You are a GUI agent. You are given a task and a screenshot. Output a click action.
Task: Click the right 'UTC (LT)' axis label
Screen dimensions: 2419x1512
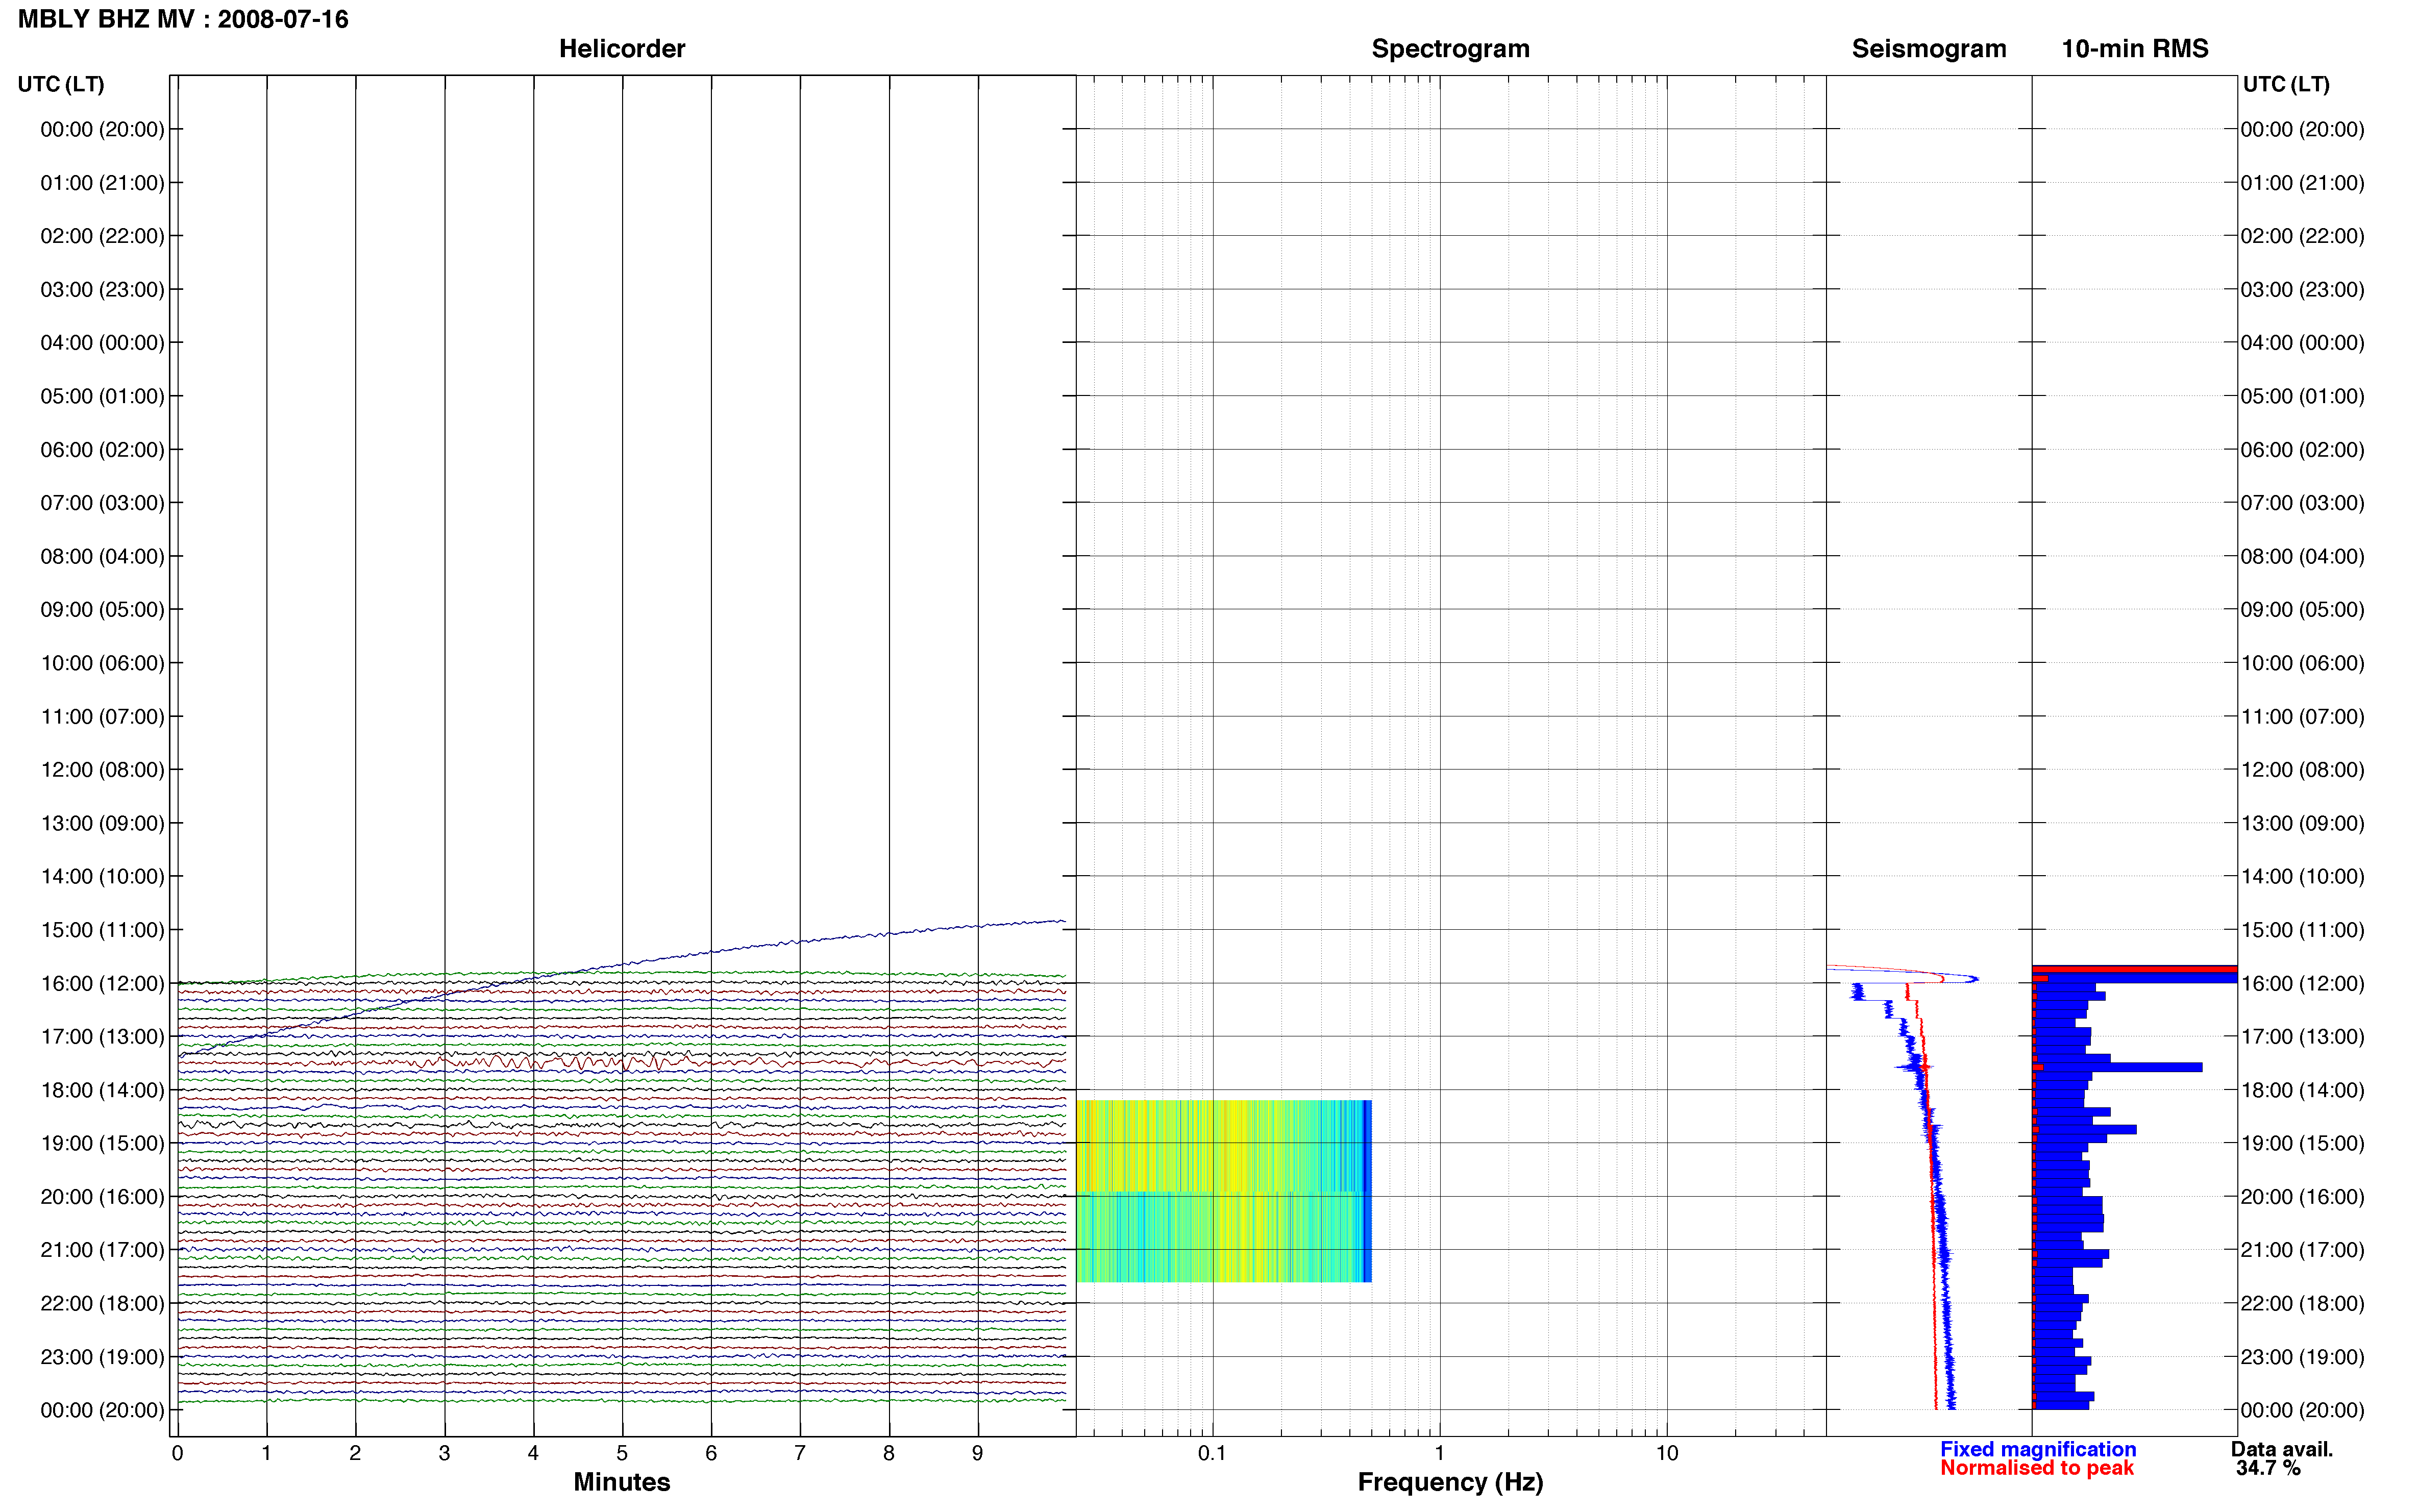pyautogui.click(x=2286, y=84)
